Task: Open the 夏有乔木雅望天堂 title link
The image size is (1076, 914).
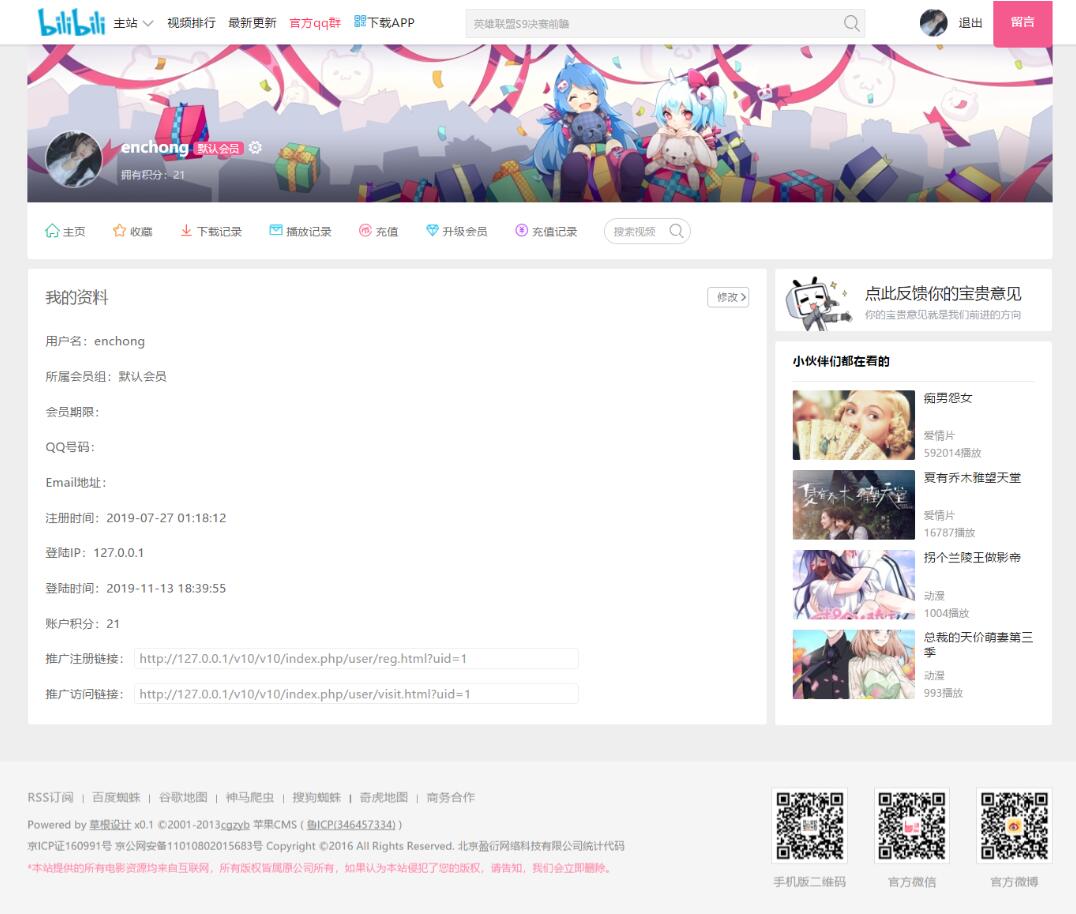Action: [x=972, y=478]
